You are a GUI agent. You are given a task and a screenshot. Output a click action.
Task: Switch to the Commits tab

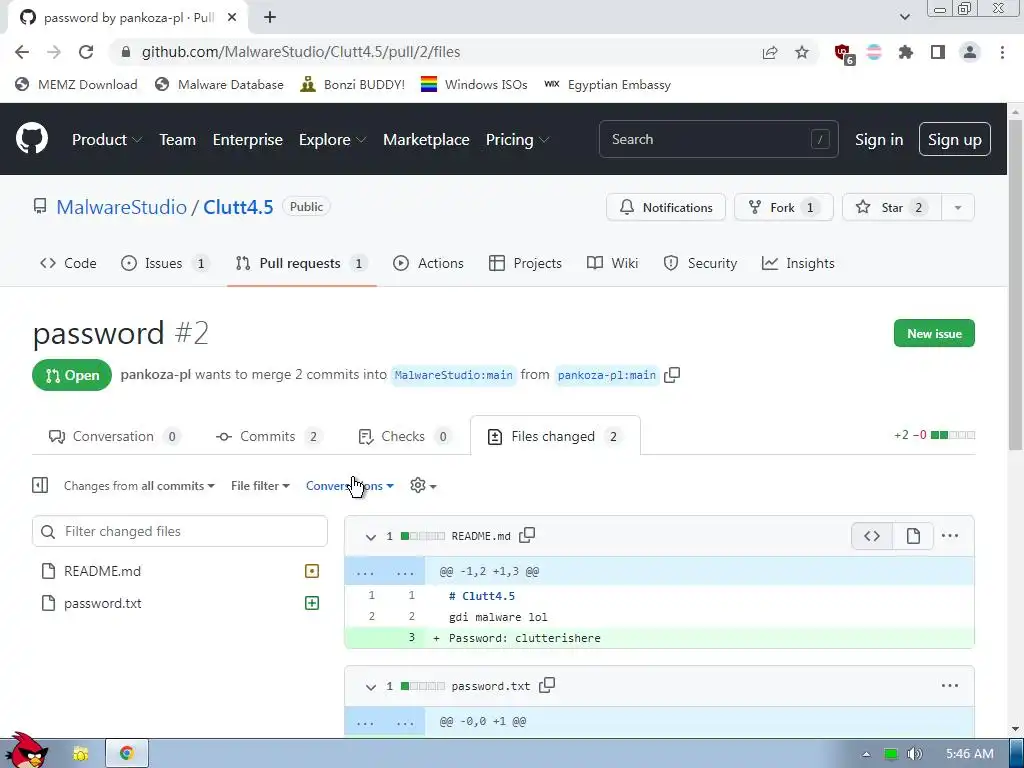[x=268, y=436]
